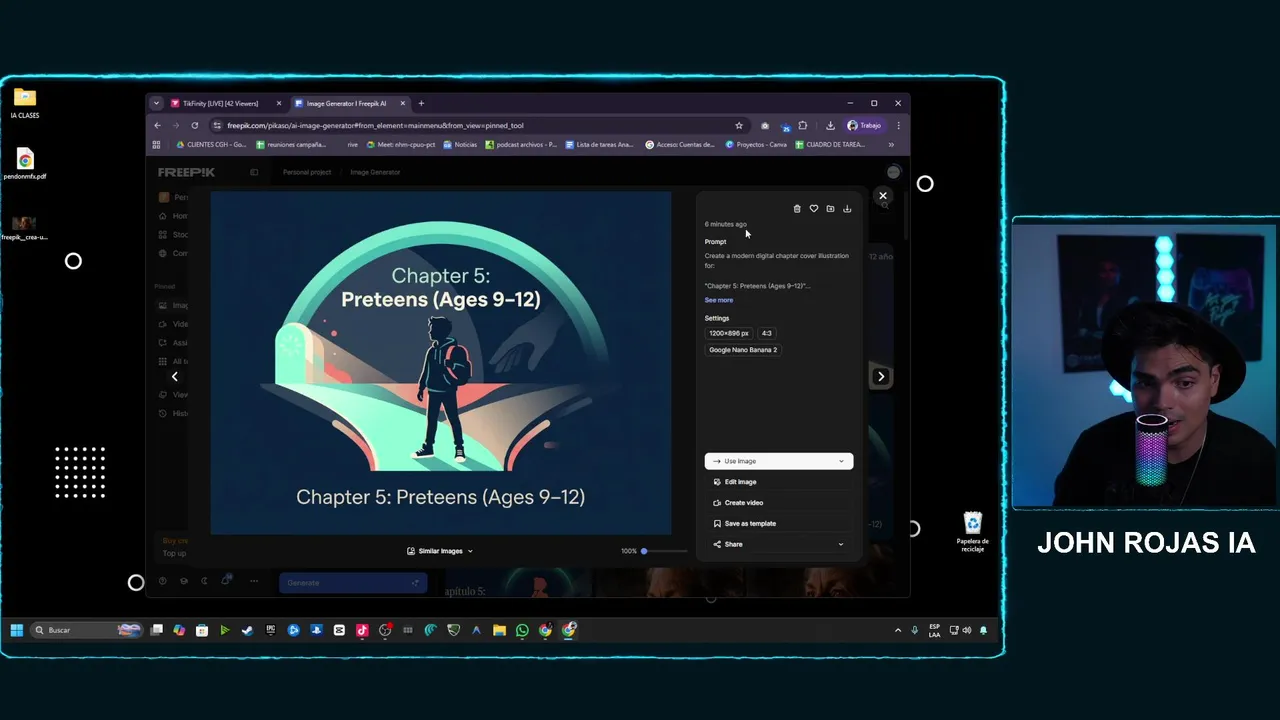
Task: Toggle the Freepik sidebar panel icon
Action: pos(254,172)
